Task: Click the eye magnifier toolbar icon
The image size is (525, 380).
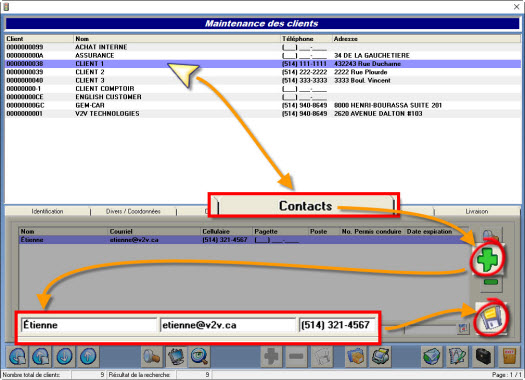Action: (199, 356)
